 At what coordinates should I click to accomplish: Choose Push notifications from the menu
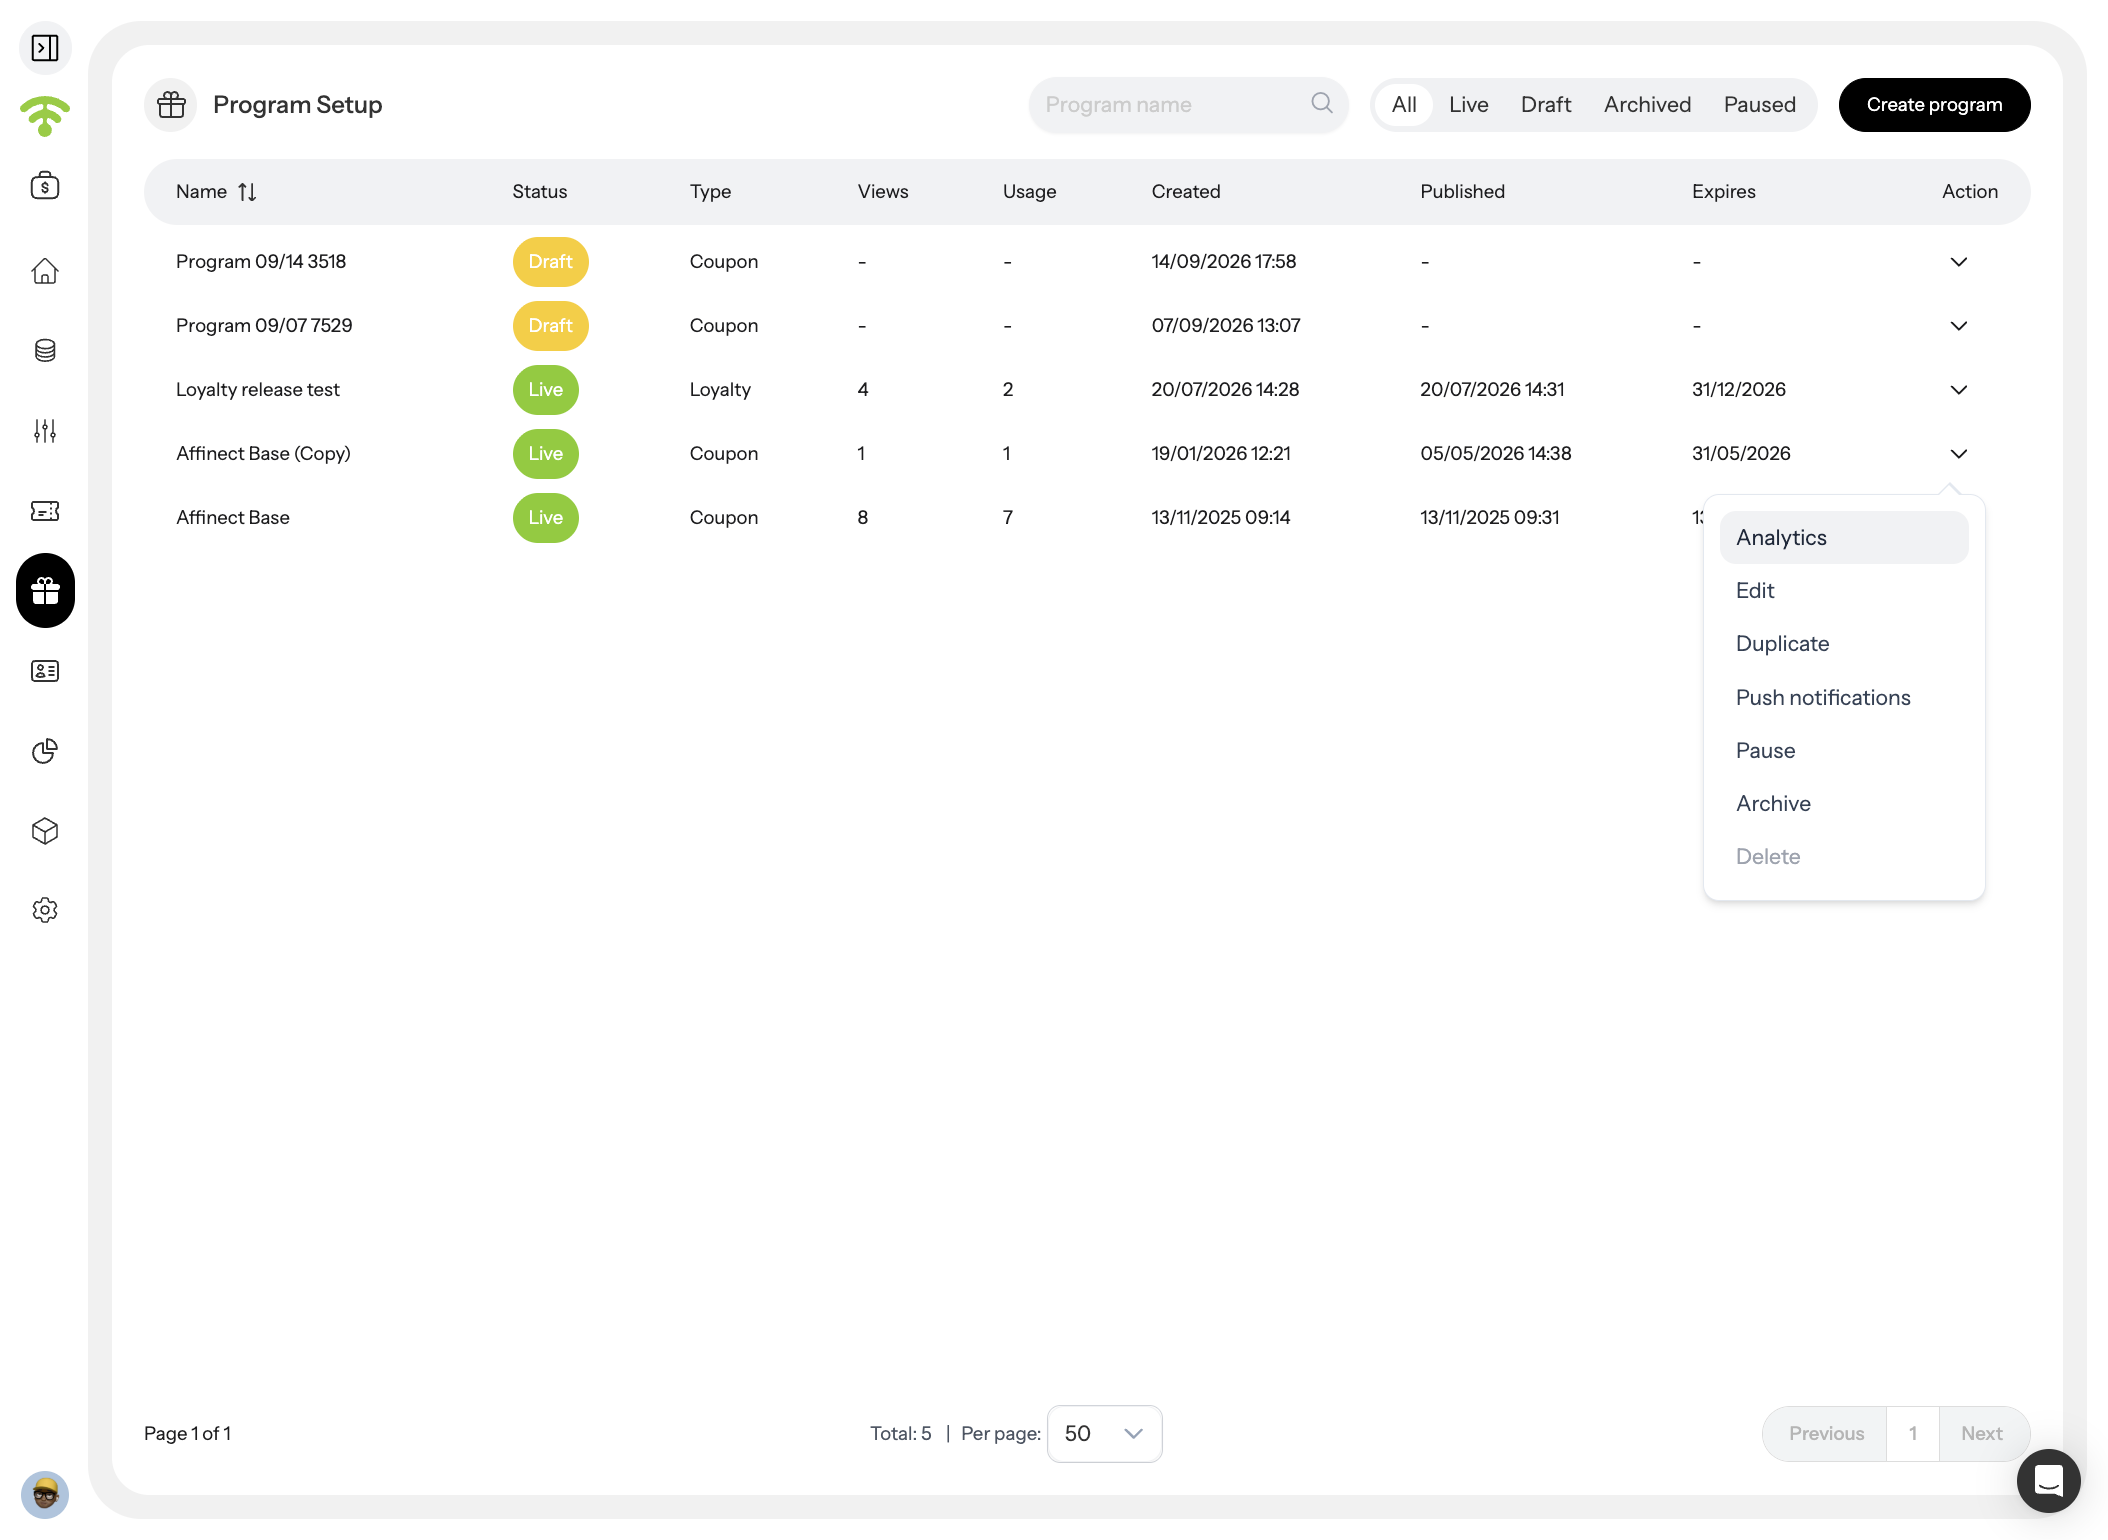click(x=1843, y=698)
